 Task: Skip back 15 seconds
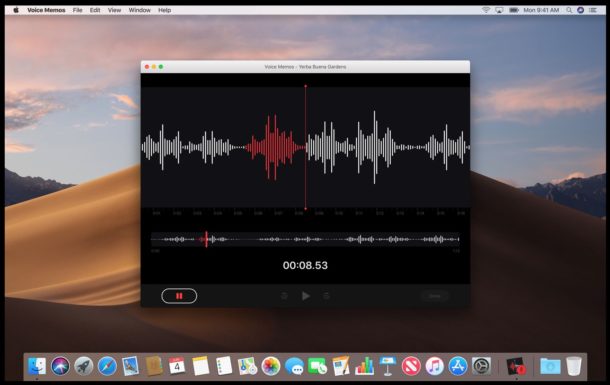(x=284, y=296)
